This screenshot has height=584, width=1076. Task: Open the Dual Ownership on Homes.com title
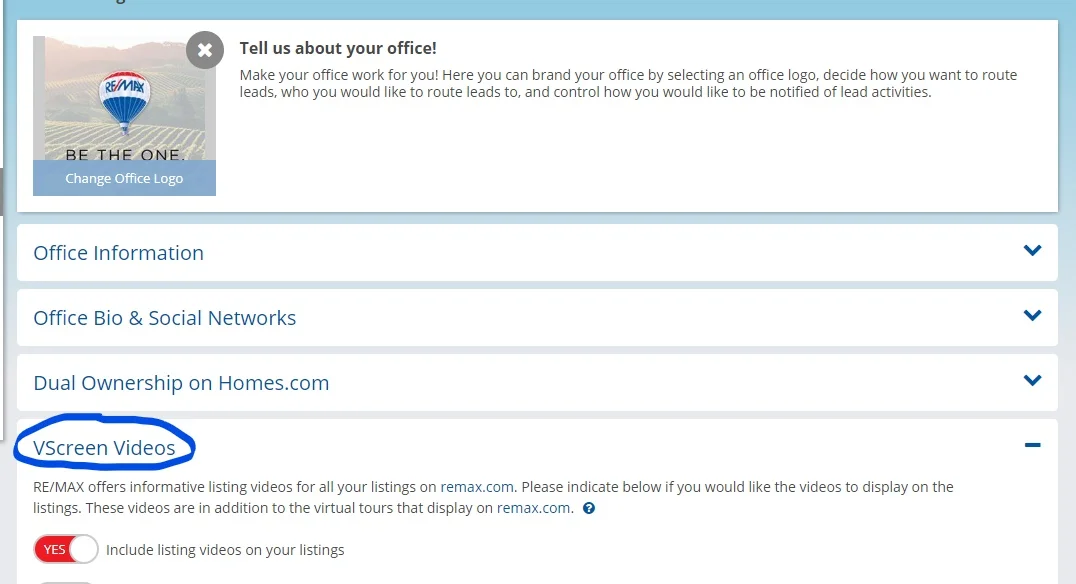coord(181,383)
